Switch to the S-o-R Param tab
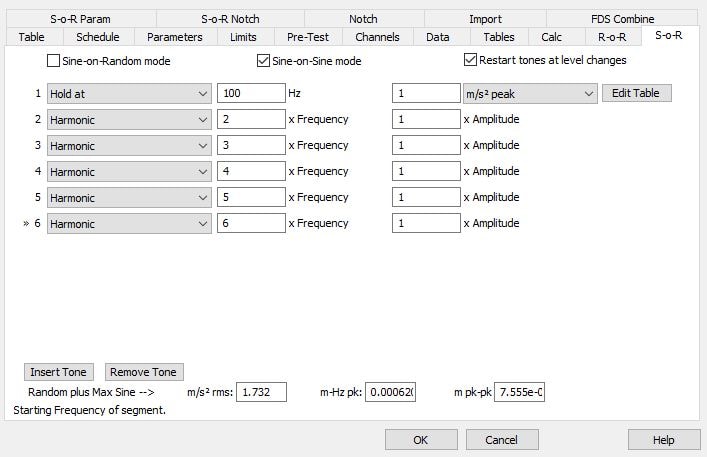 [x=80, y=19]
